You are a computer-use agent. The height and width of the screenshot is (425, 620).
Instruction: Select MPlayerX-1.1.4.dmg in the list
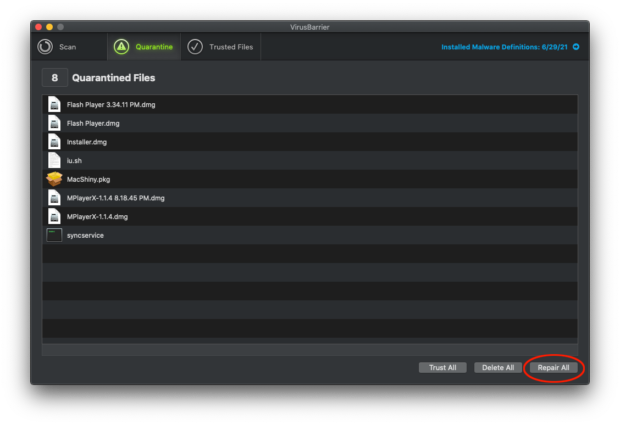(97, 216)
